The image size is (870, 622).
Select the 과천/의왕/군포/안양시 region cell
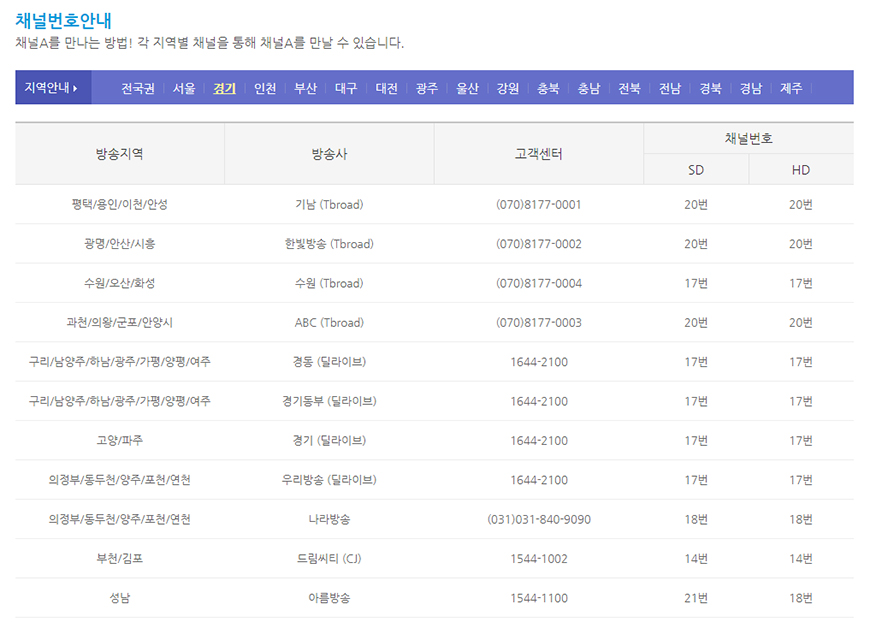coord(119,322)
